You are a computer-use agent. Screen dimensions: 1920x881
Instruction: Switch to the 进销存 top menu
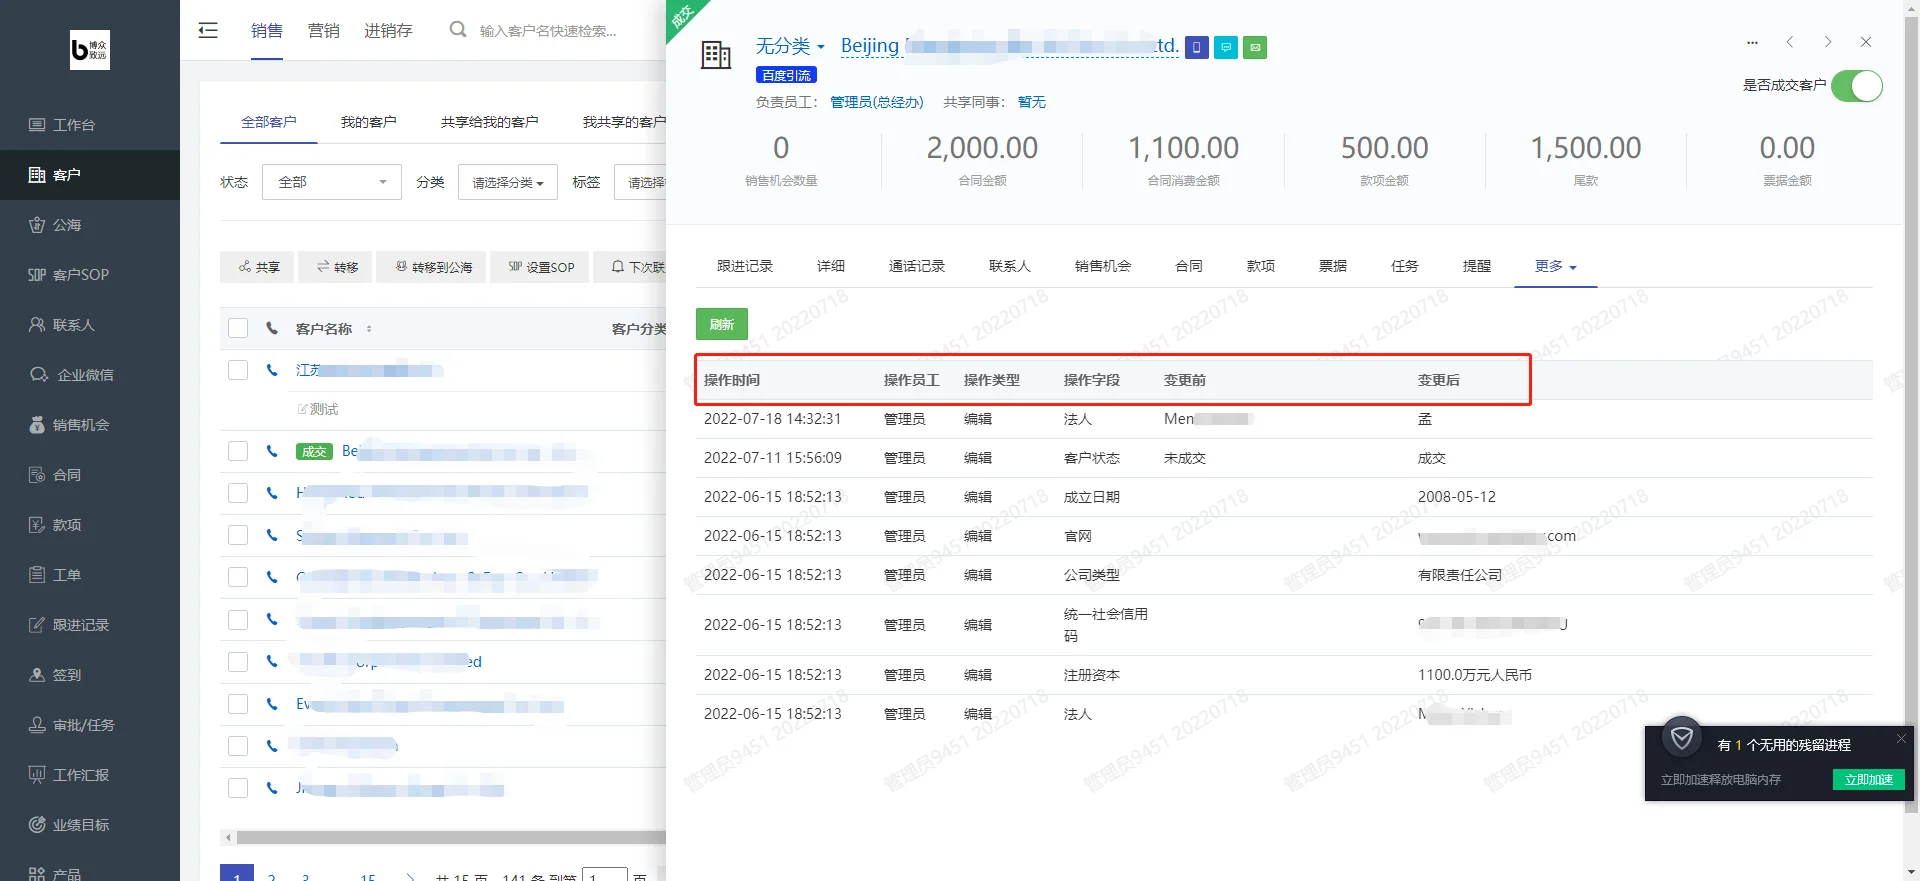point(388,31)
